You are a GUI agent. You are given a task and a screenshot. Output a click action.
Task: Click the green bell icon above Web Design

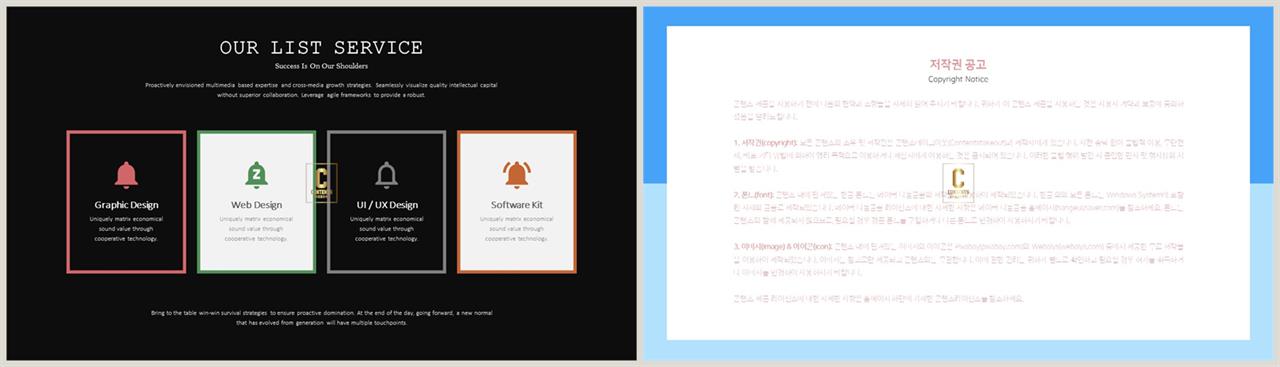(x=256, y=175)
